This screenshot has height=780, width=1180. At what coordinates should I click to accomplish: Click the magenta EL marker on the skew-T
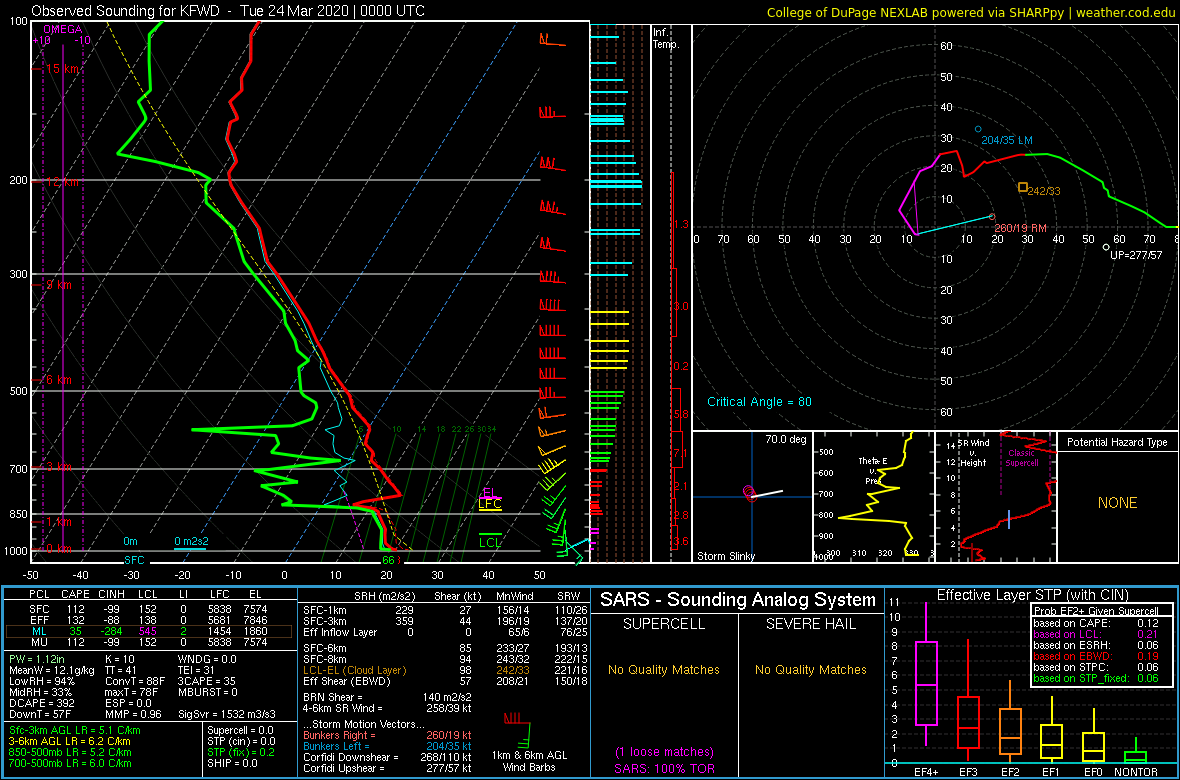pos(489,492)
